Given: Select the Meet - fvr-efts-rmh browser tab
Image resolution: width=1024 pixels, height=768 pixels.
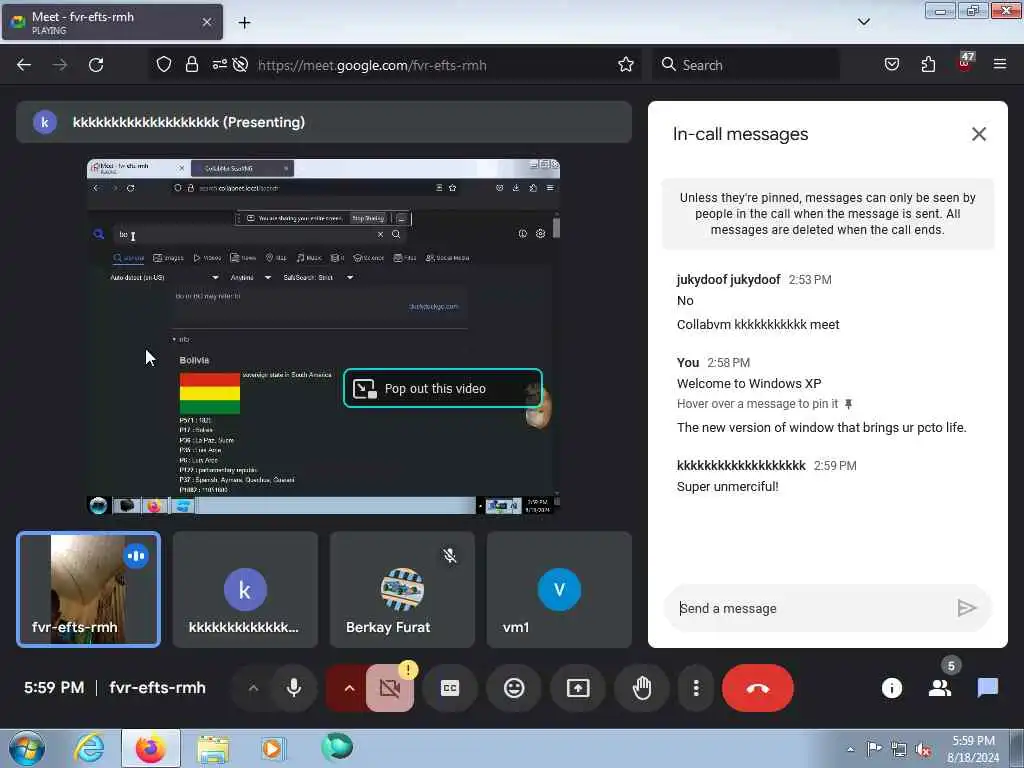Looking at the screenshot, I should tap(112, 22).
